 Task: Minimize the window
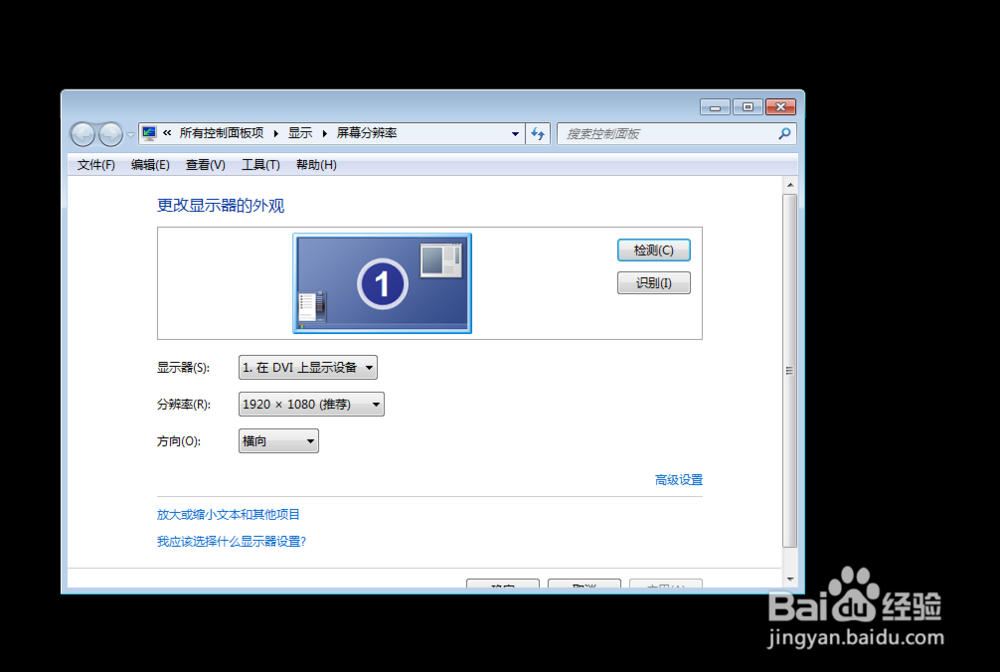715,107
